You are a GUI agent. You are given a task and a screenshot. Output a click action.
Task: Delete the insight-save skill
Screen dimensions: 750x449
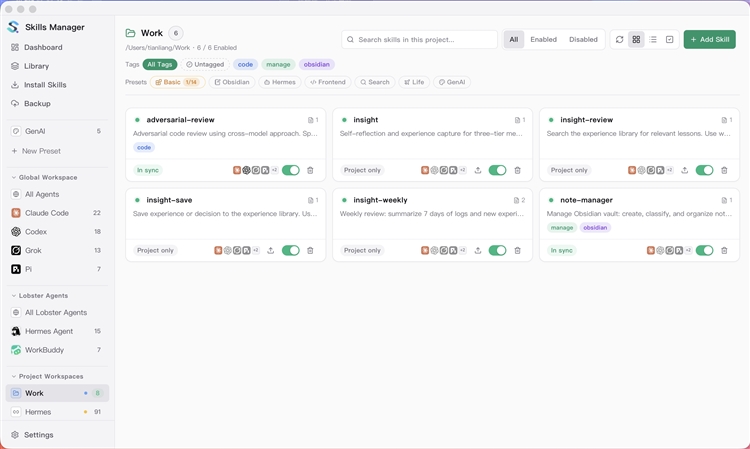(310, 251)
